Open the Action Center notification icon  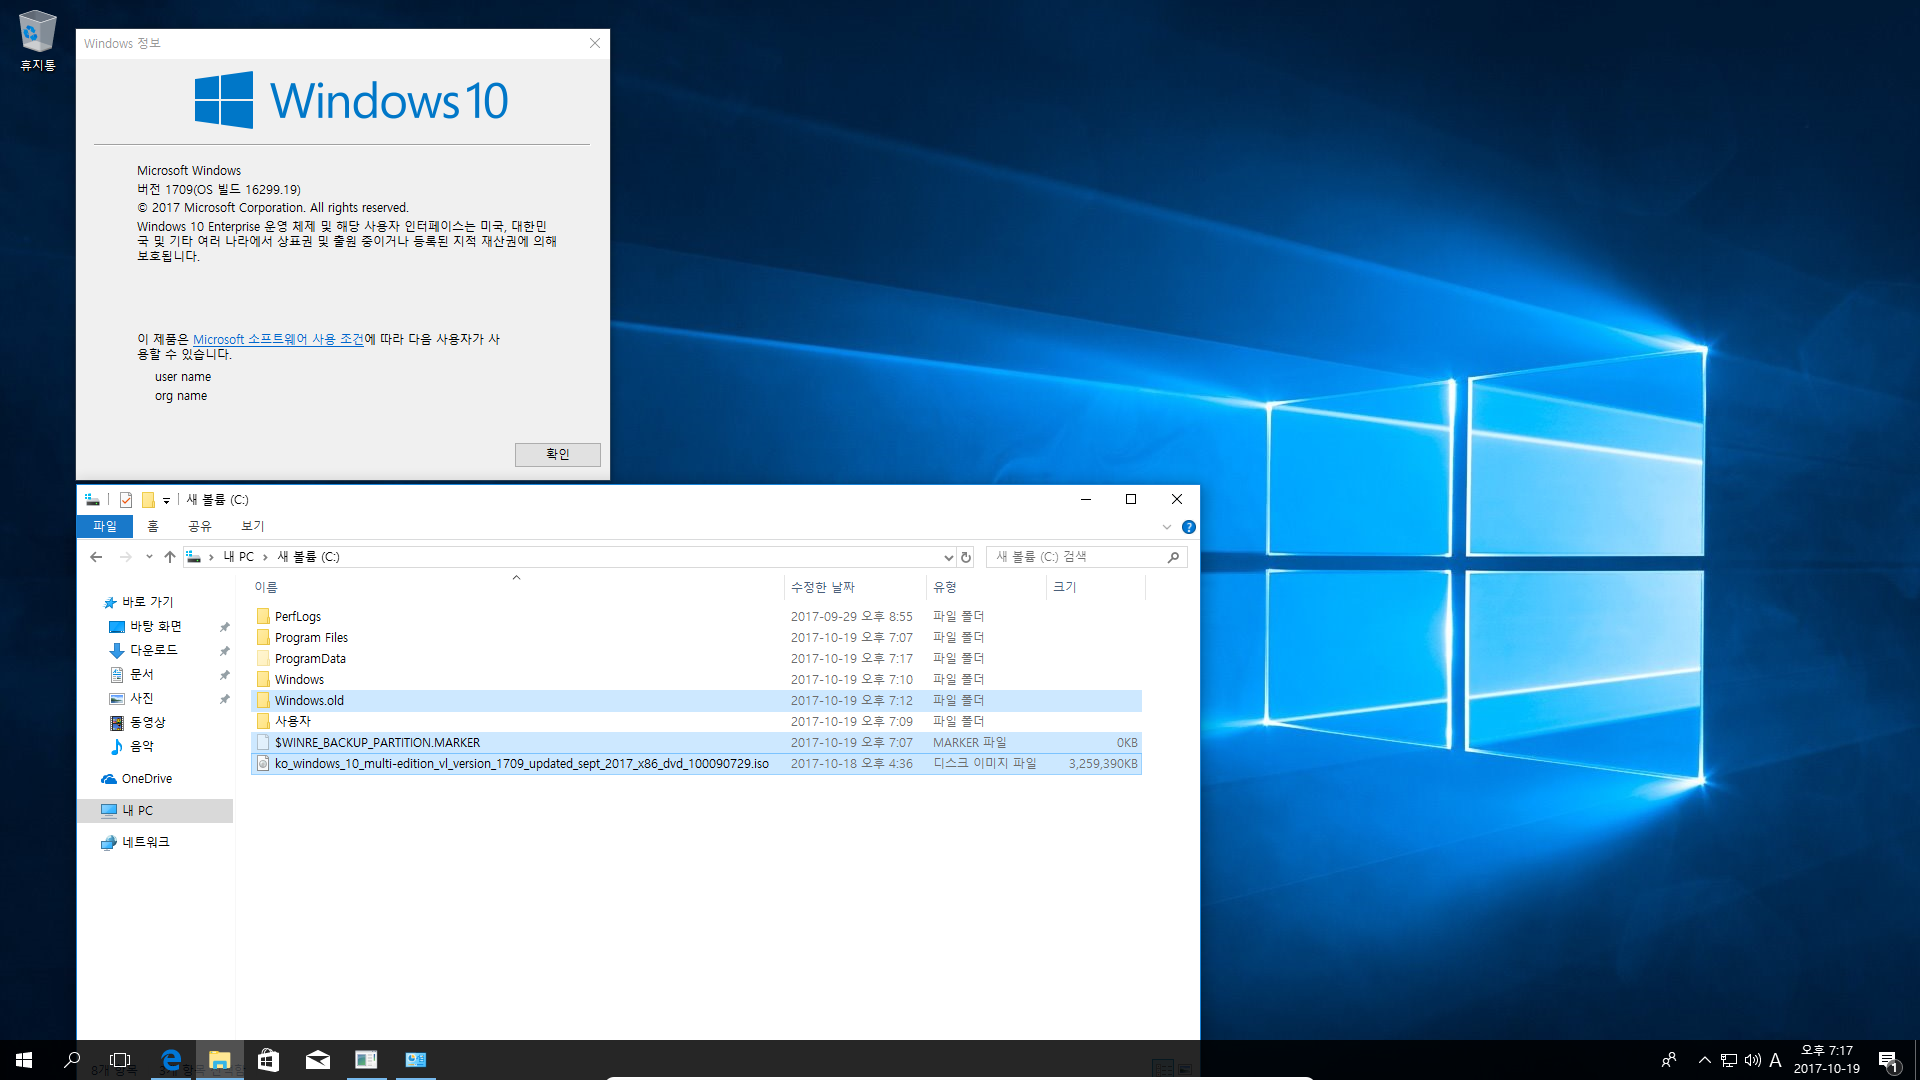(1888, 1060)
